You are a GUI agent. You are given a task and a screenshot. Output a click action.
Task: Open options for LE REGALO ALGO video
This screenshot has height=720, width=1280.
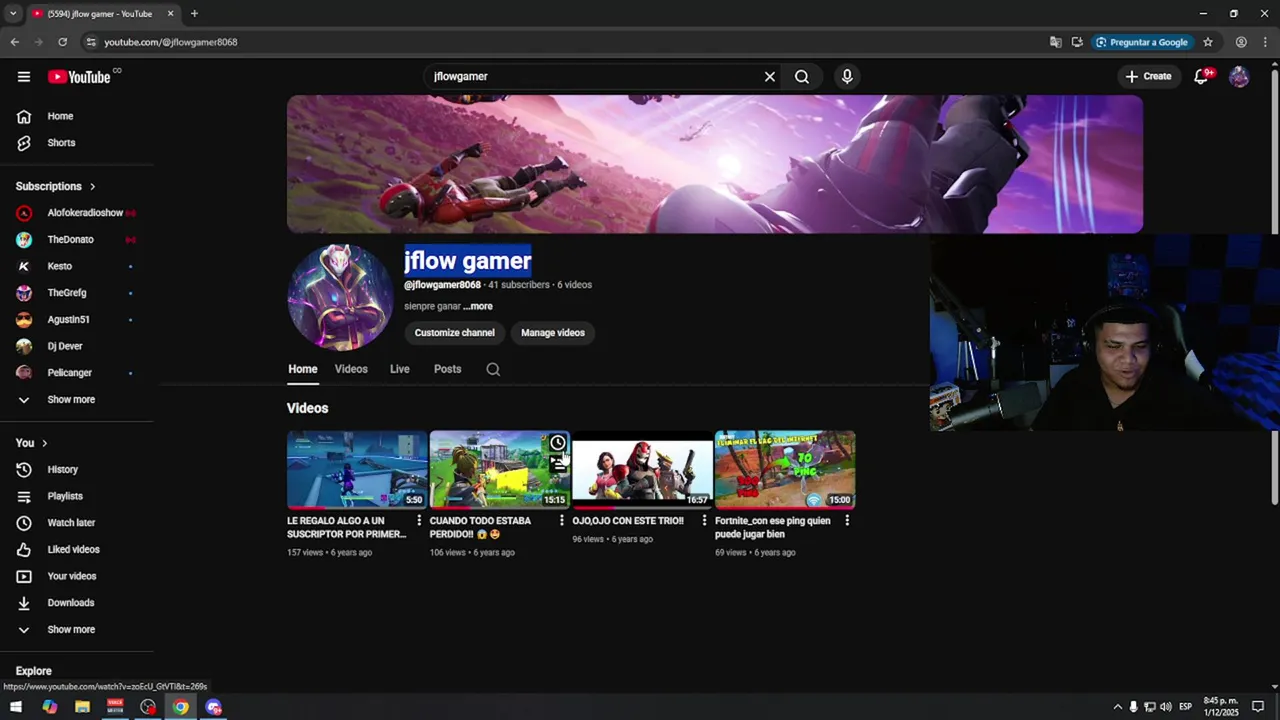tap(419, 521)
